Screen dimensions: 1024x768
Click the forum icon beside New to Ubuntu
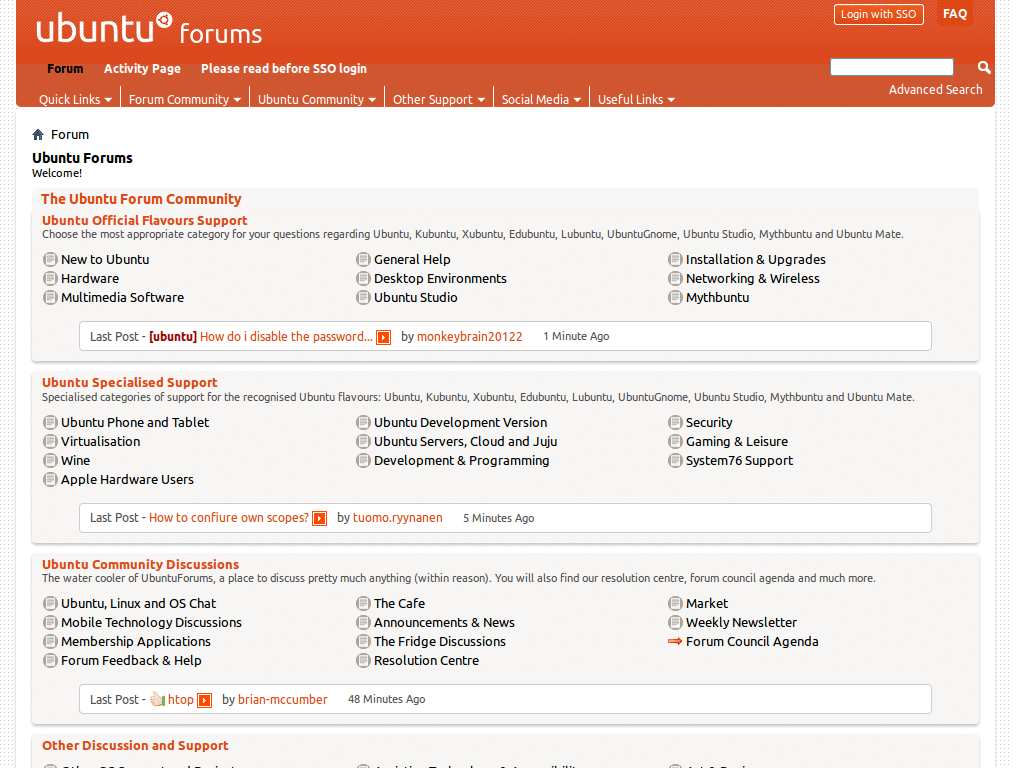pos(50,259)
